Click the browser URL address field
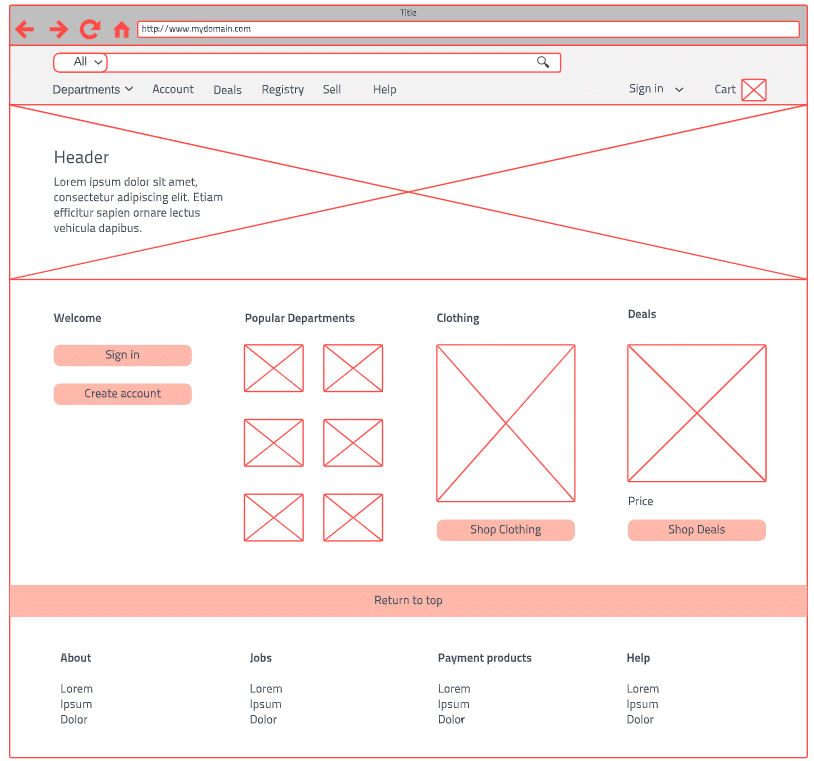Viewport: 814px width, 761px height. pyautogui.click(x=467, y=29)
